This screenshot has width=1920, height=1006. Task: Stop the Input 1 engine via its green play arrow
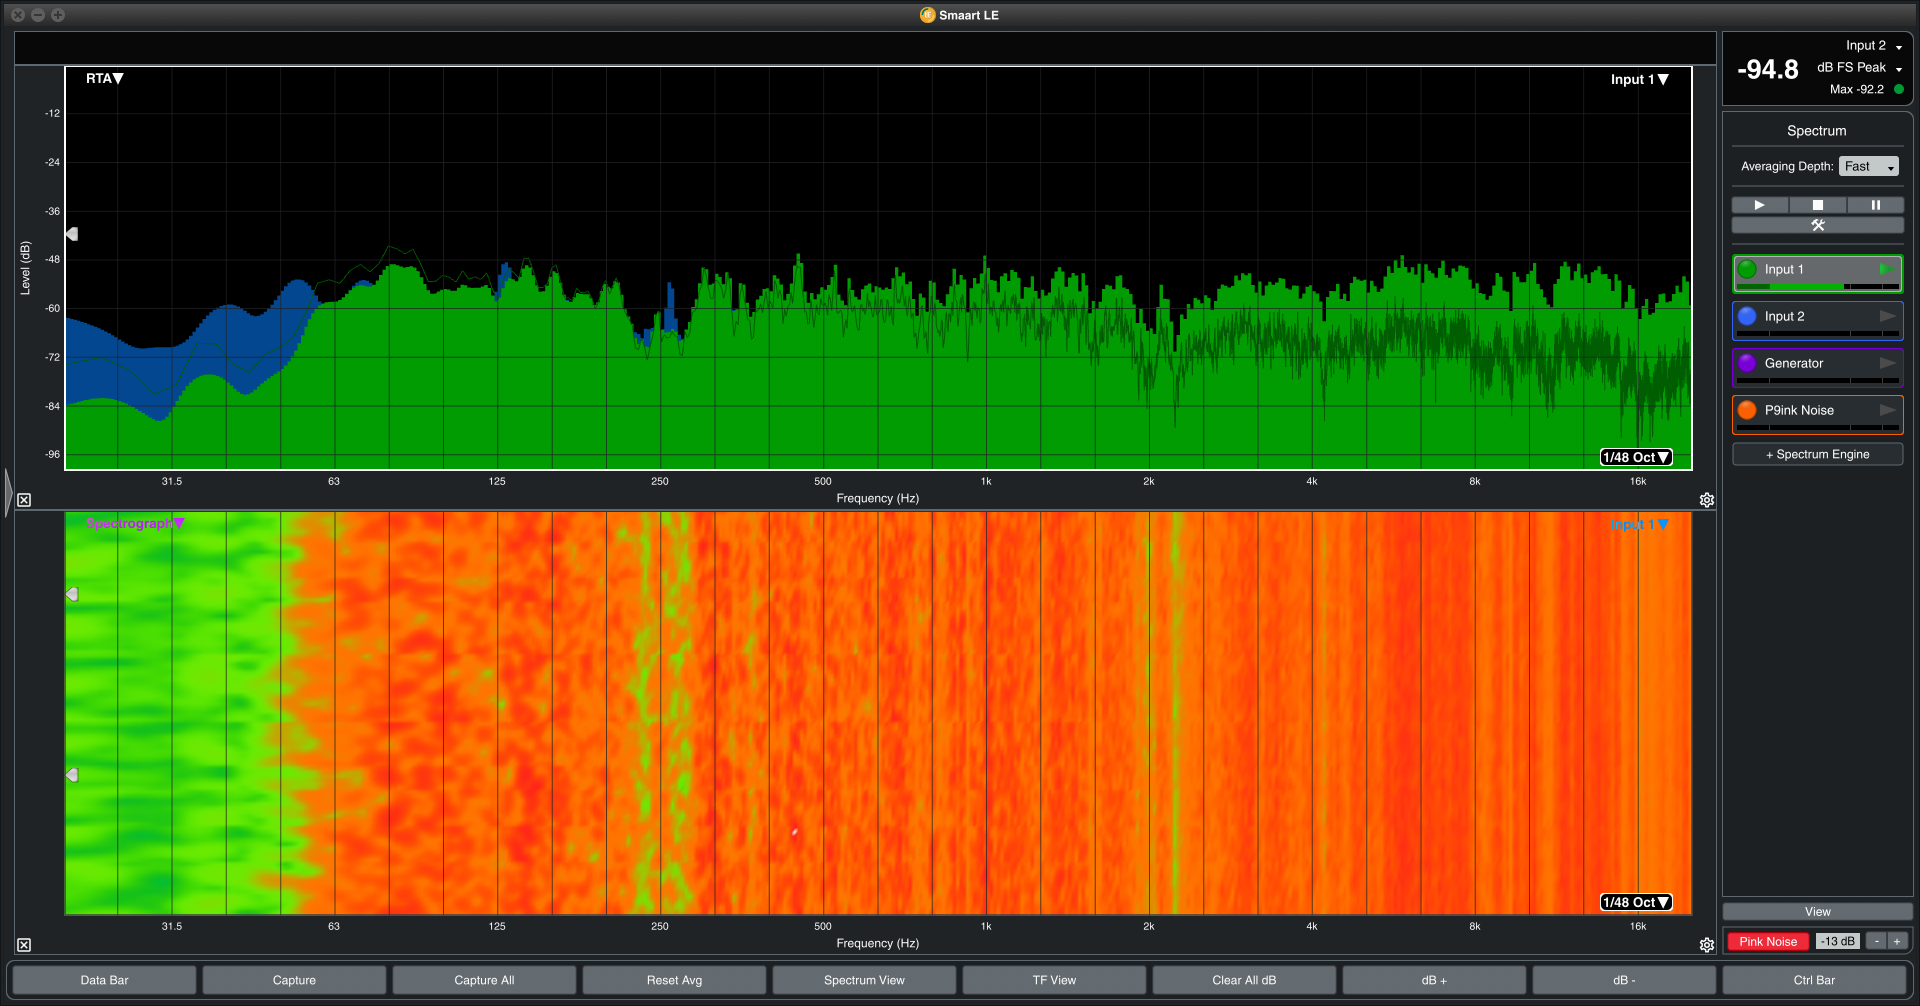coord(1886,269)
